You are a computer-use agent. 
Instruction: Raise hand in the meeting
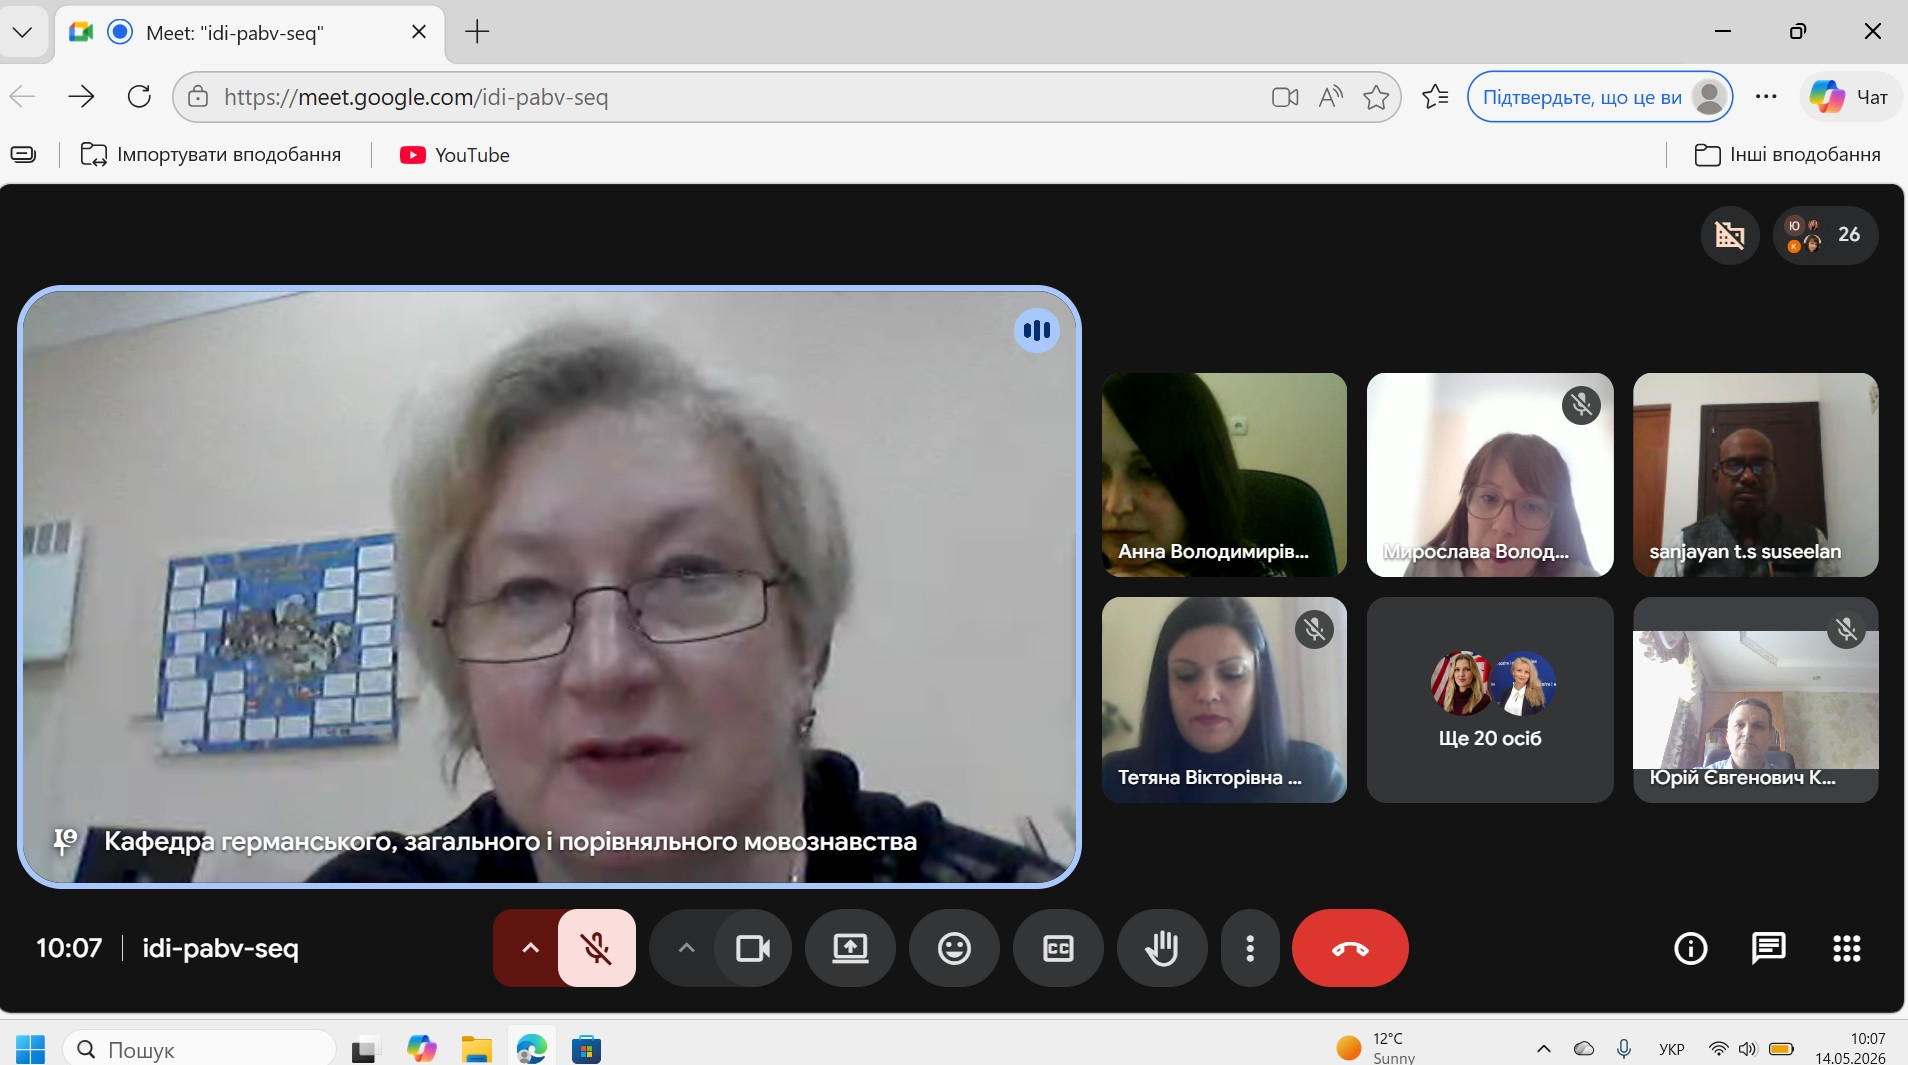(1161, 948)
